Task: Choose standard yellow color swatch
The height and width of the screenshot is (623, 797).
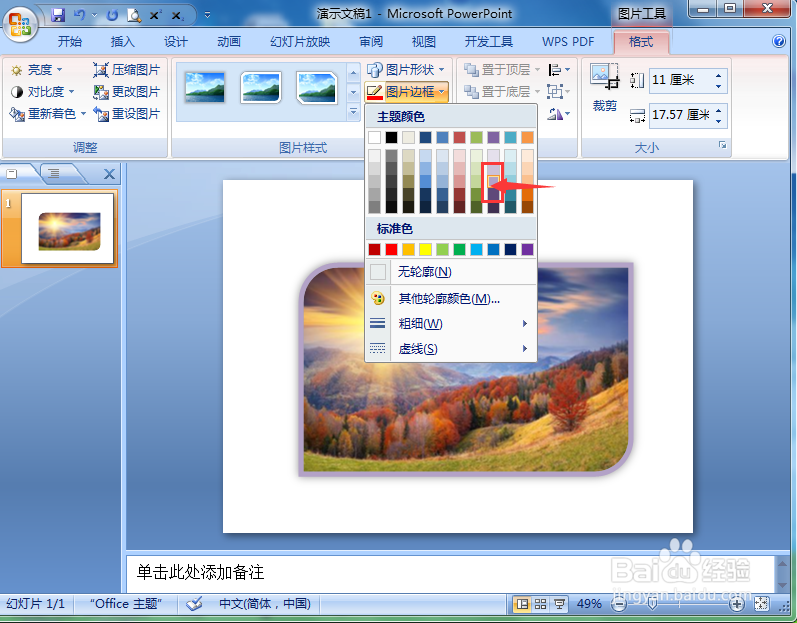Action: tap(425, 250)
